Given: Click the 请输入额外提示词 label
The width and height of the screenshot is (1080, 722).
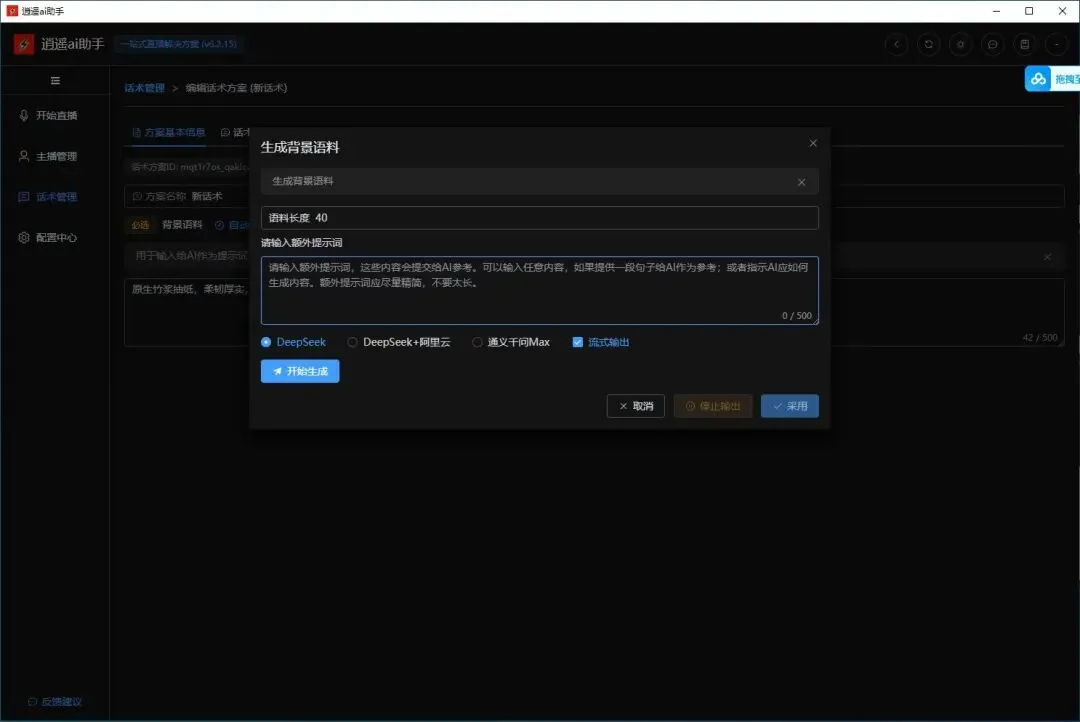Looking at the screenshot, I should pyautogui.click(x=302, y=243).
